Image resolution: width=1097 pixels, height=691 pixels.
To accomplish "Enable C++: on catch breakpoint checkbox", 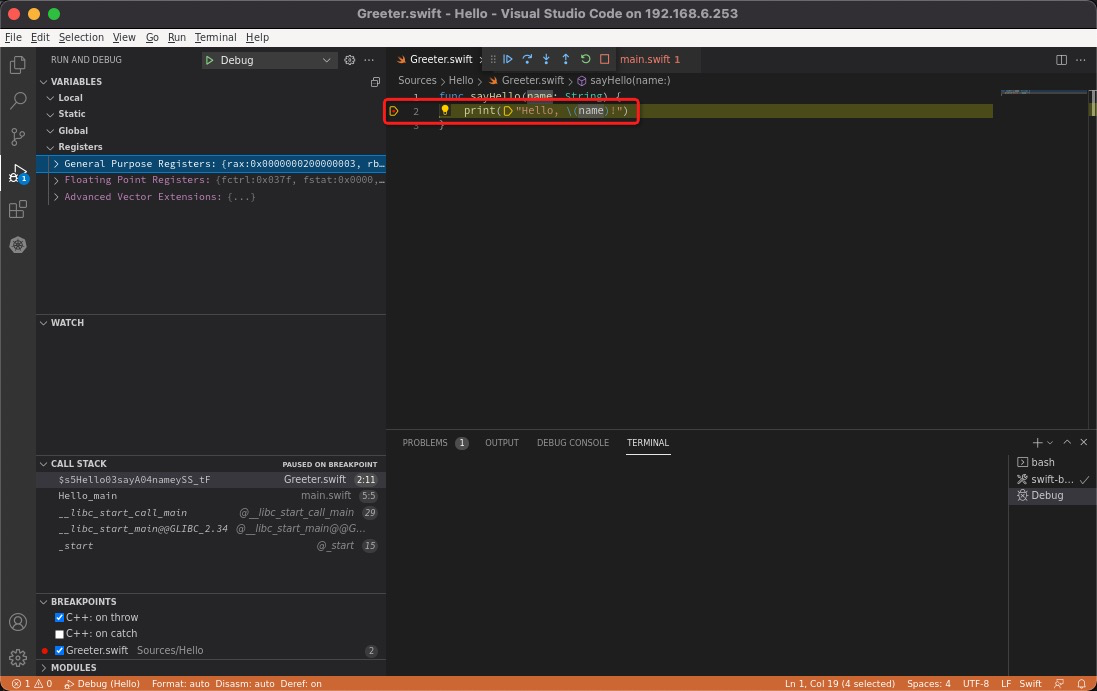I will pyautogui.click(x=59, y=634).
